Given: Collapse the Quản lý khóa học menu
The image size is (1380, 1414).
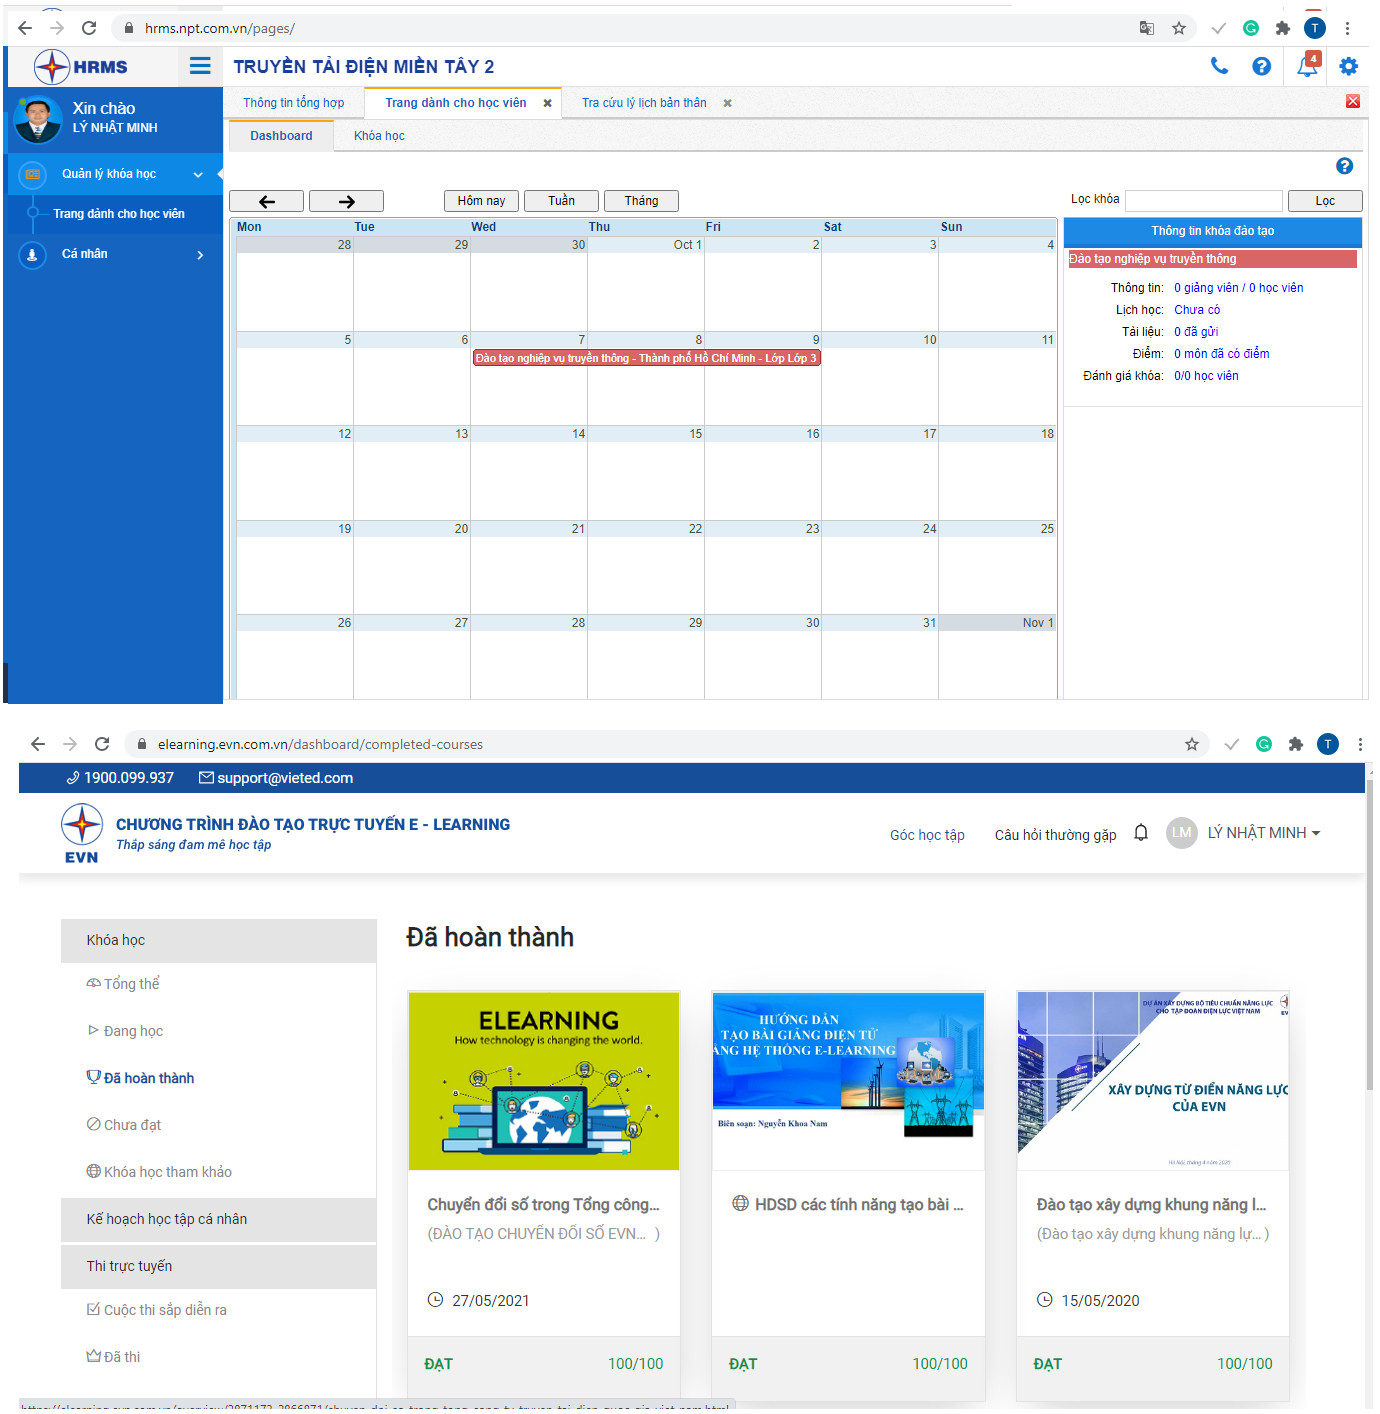Looking at the screenshot, I should tap(198, 175).
